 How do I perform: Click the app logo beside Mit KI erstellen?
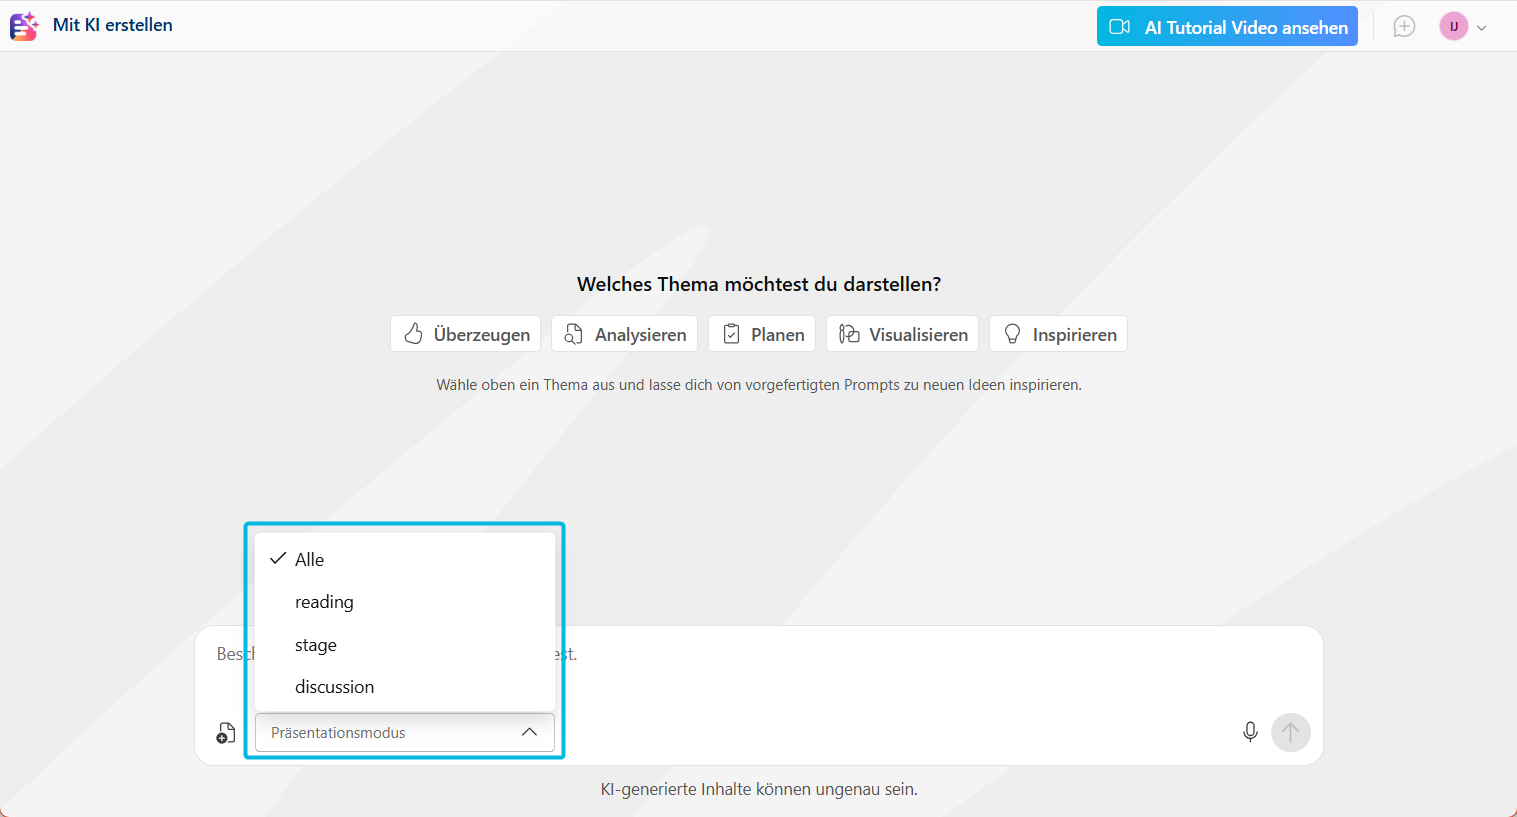click(x=25, y=26)
